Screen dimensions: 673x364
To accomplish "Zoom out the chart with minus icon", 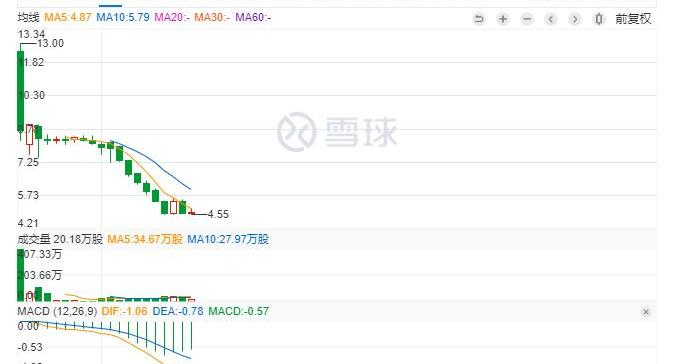I will pyautogui.click(x=527, y=19).
